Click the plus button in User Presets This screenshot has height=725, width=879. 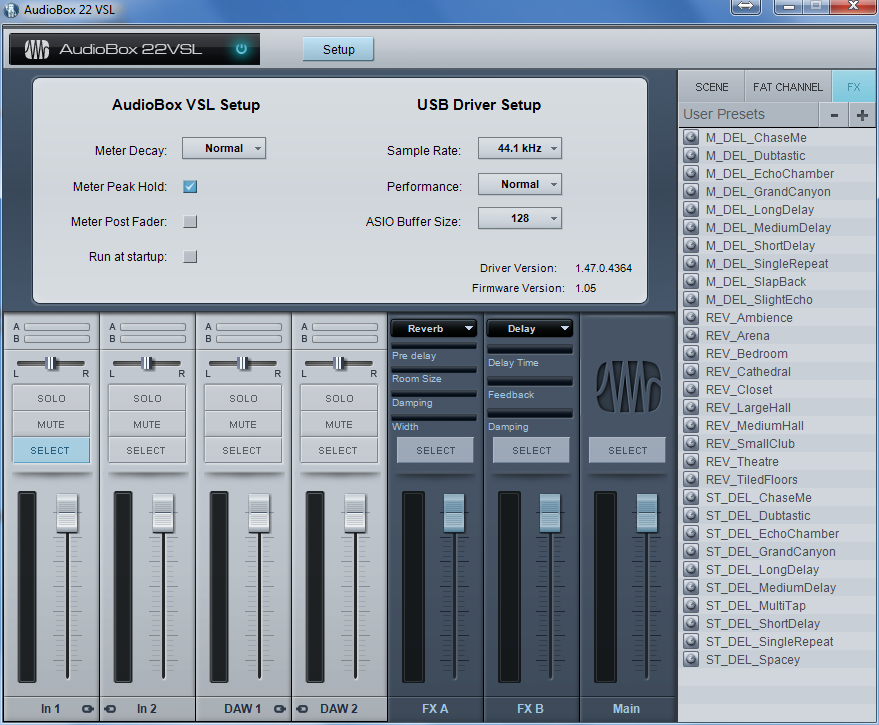point(862,115)
